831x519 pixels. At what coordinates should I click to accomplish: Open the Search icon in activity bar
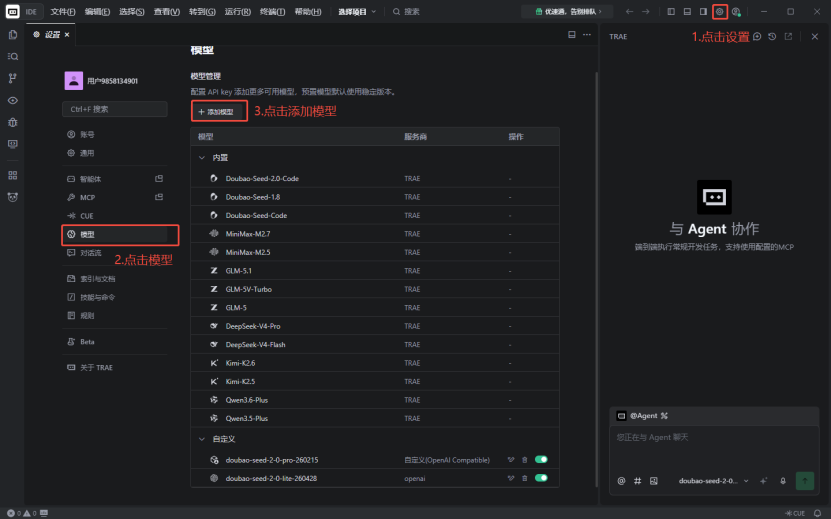13,57
